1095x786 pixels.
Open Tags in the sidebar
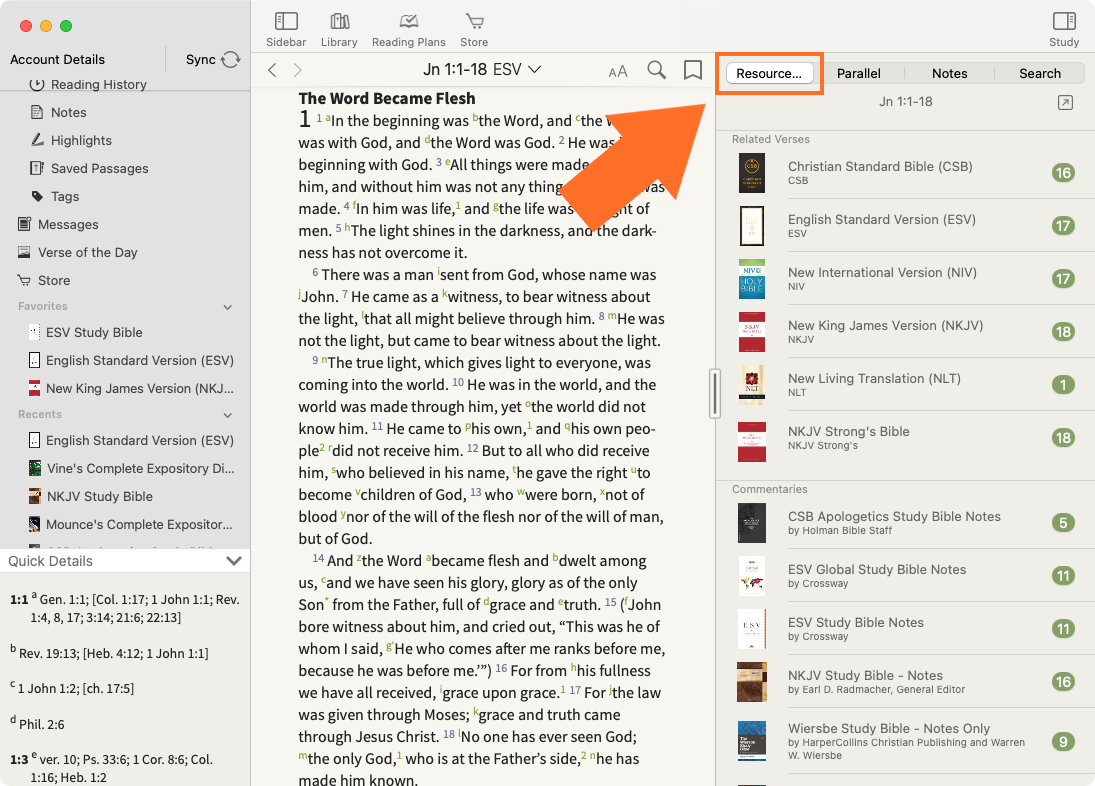(x=54, y=196)
